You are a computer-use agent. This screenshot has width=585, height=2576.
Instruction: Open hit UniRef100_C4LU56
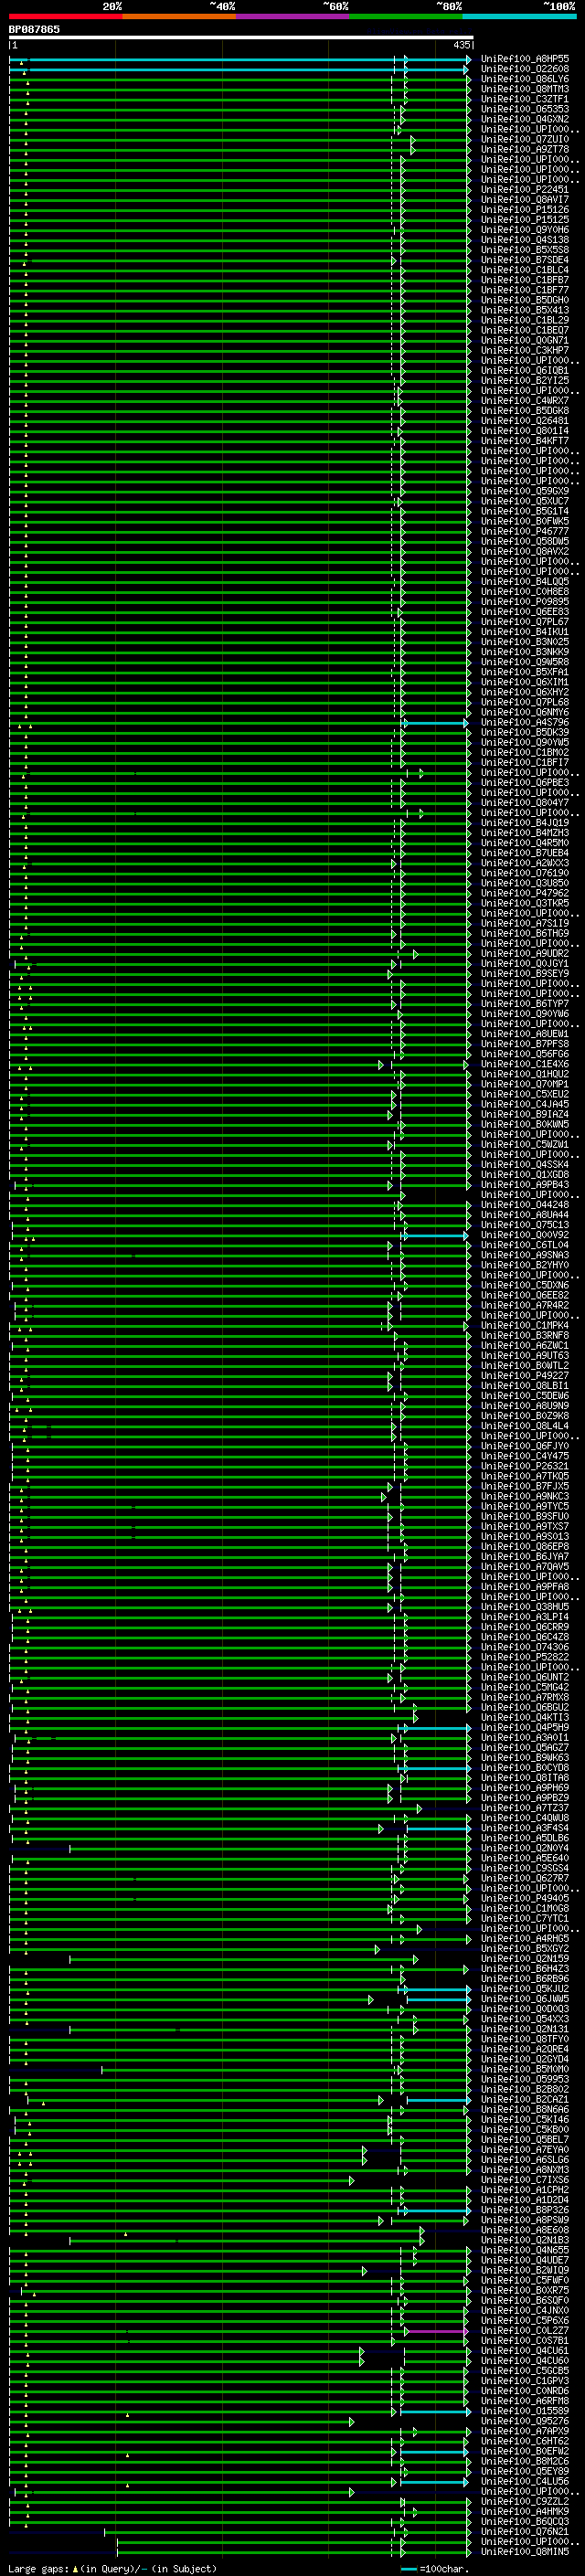pyautogui.click(x=524, y=2481)
